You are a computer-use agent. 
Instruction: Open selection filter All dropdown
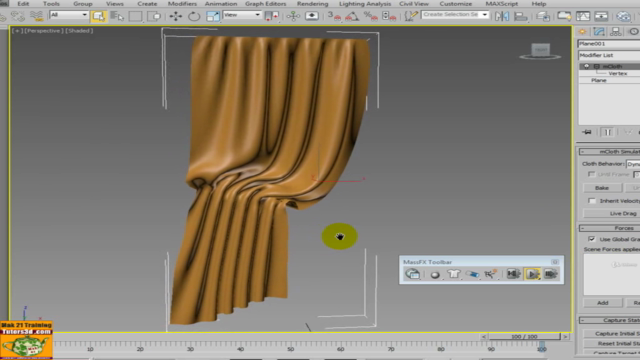(69, 15)
